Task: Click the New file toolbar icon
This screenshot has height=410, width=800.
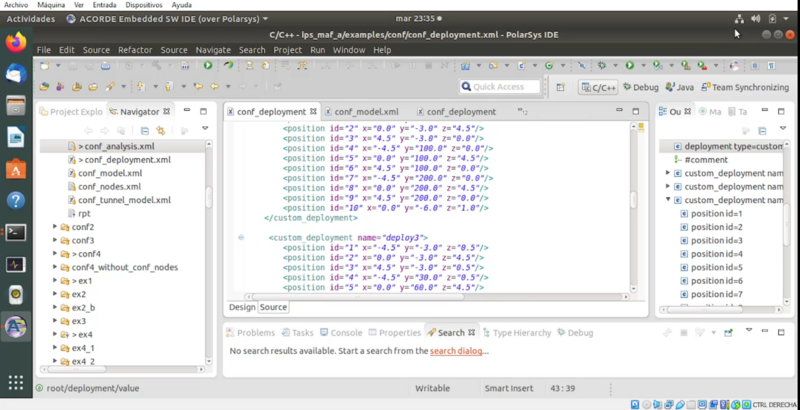Action: [45, 66]
